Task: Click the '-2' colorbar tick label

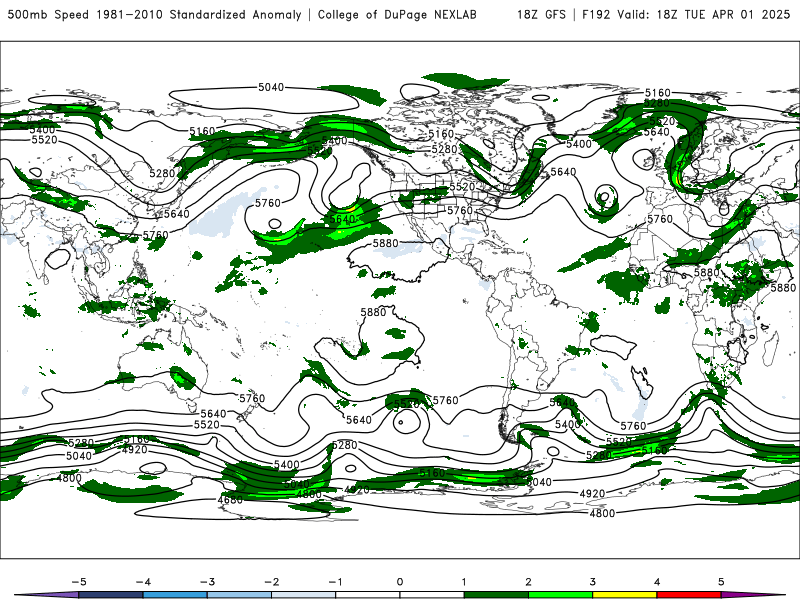Action: point(271,582)
